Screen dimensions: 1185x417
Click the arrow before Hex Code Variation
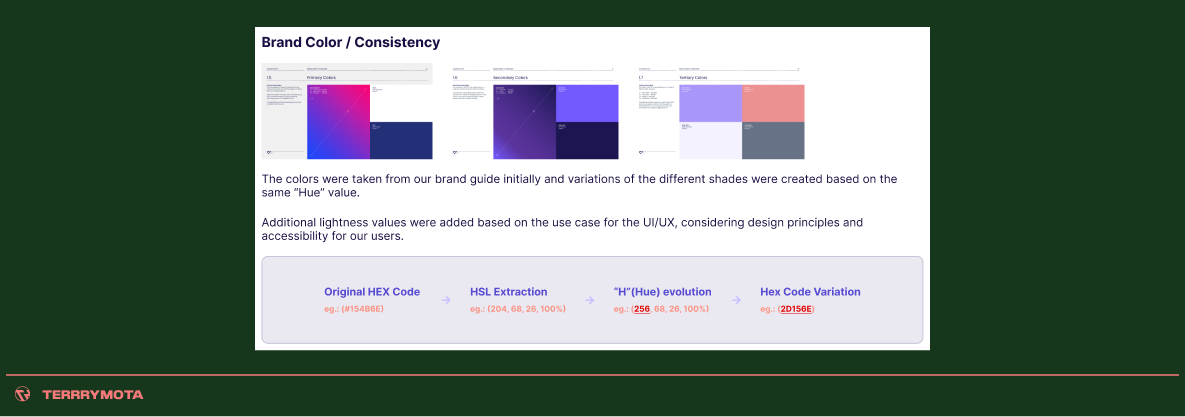(736, 300)
